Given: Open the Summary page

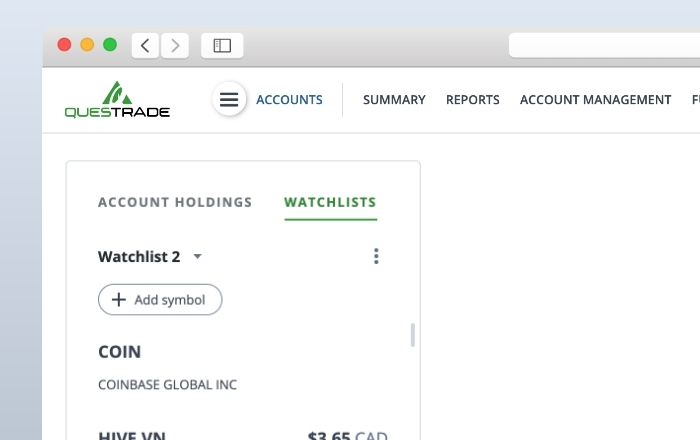Looking at the screenshot, I should tap(394, 100).
